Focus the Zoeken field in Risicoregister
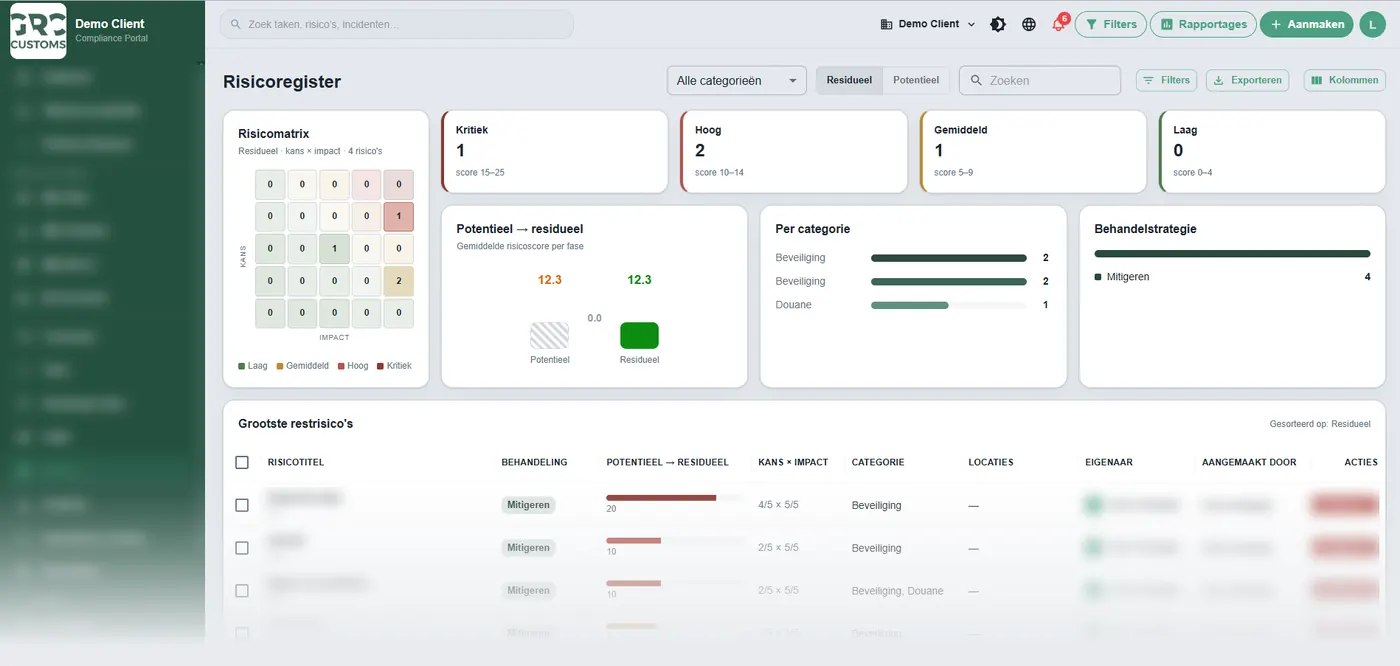 [1040, 80]
